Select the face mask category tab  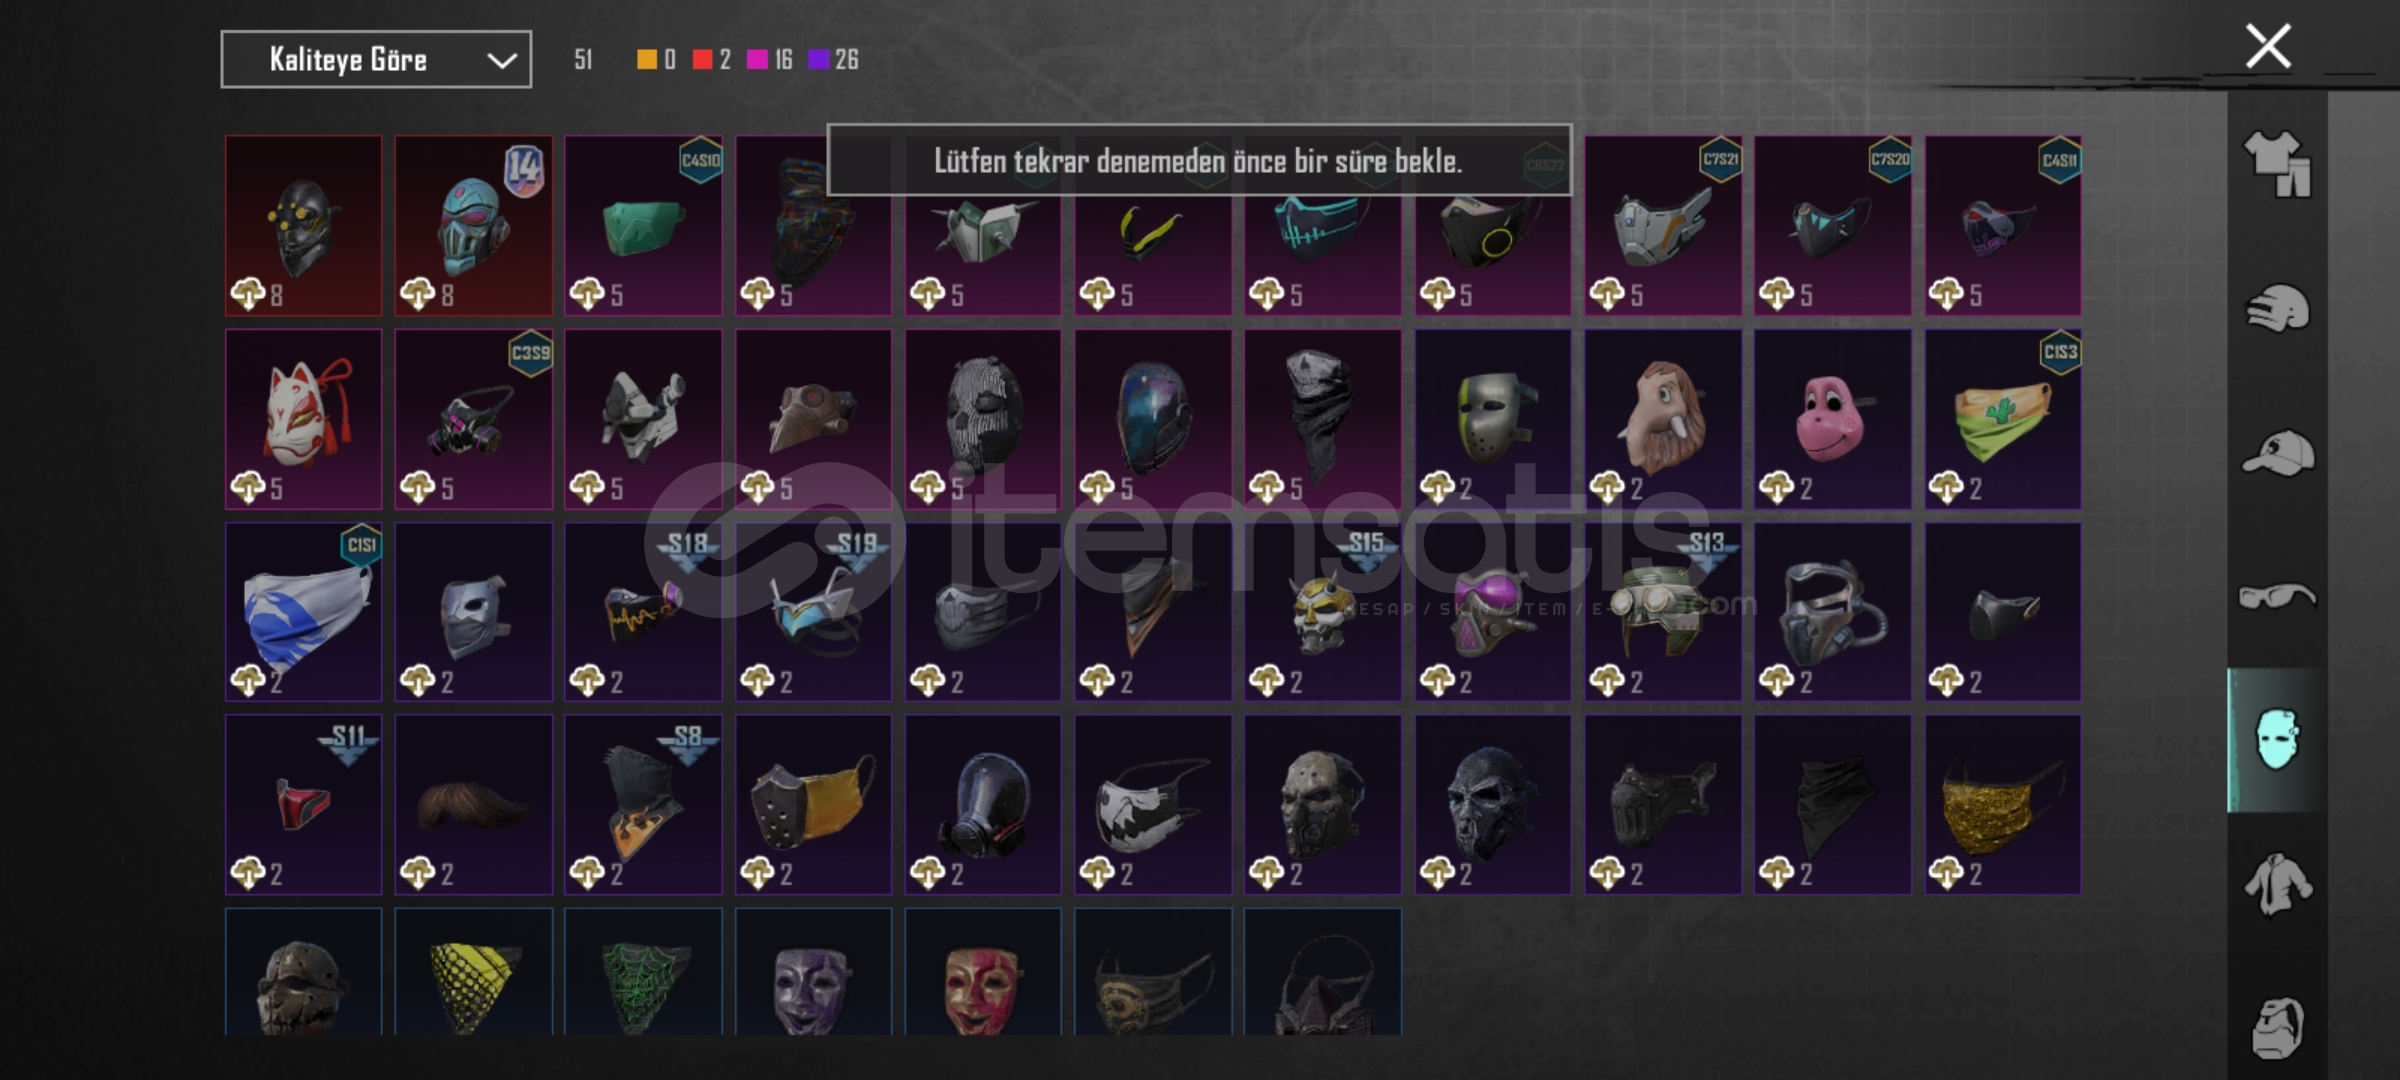(2277, 739)
